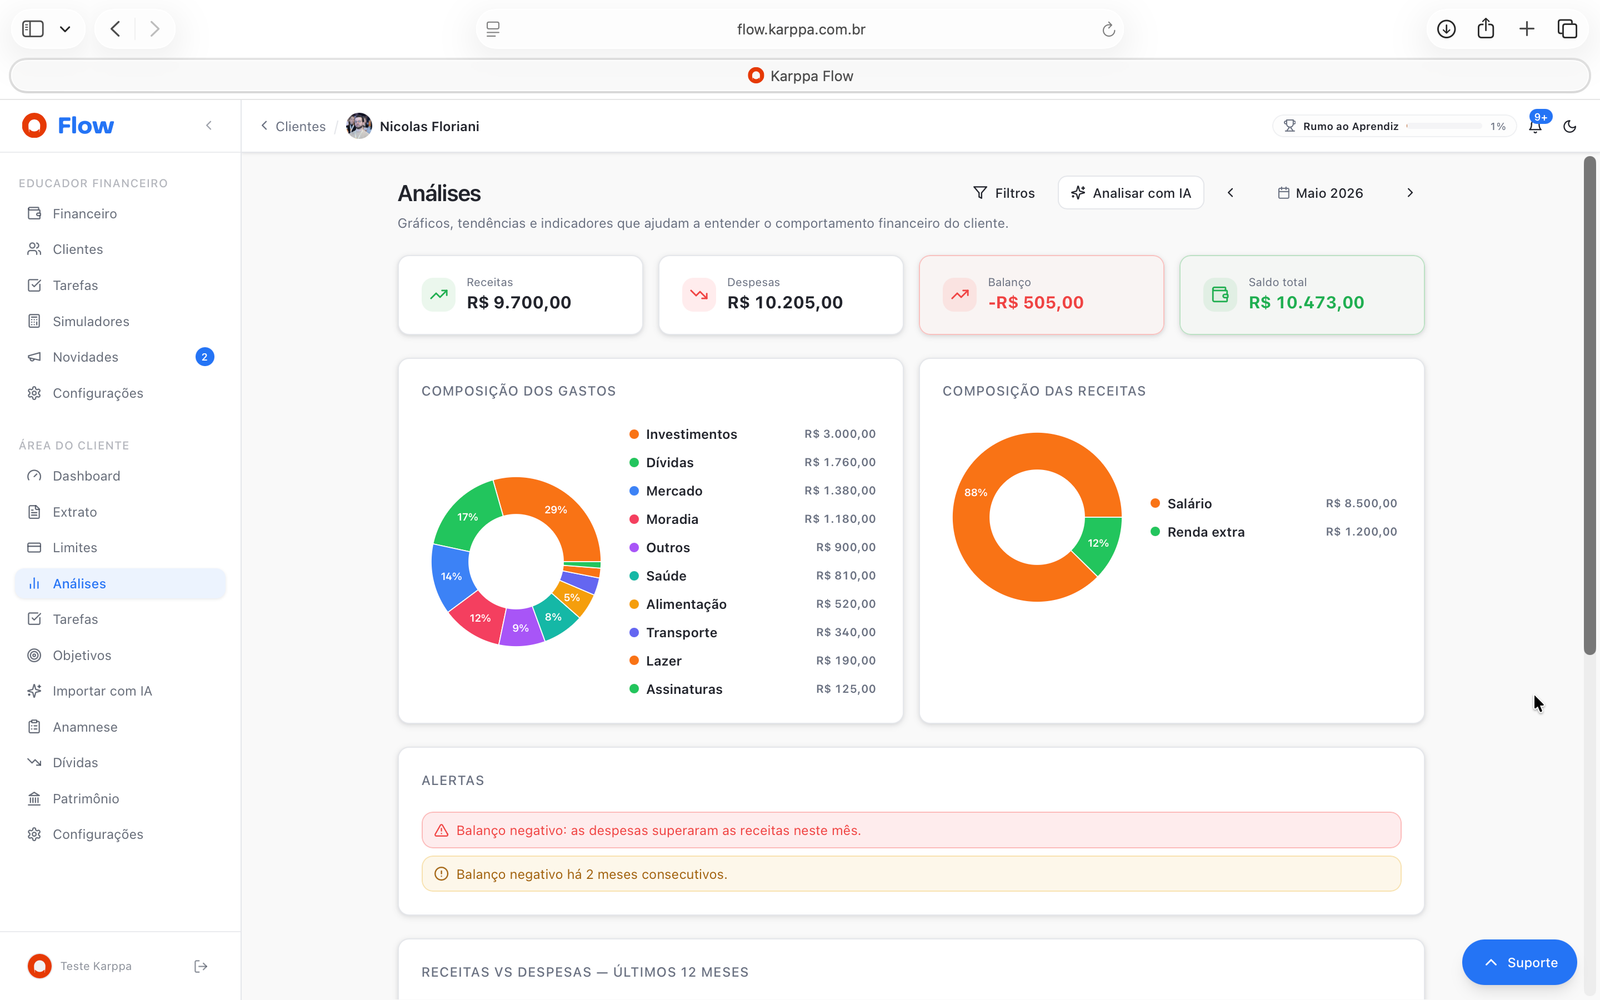This screenshot has width=1600, height=1000.
Task: Select the Karppa Flow tab
Action: pos(800,76)
